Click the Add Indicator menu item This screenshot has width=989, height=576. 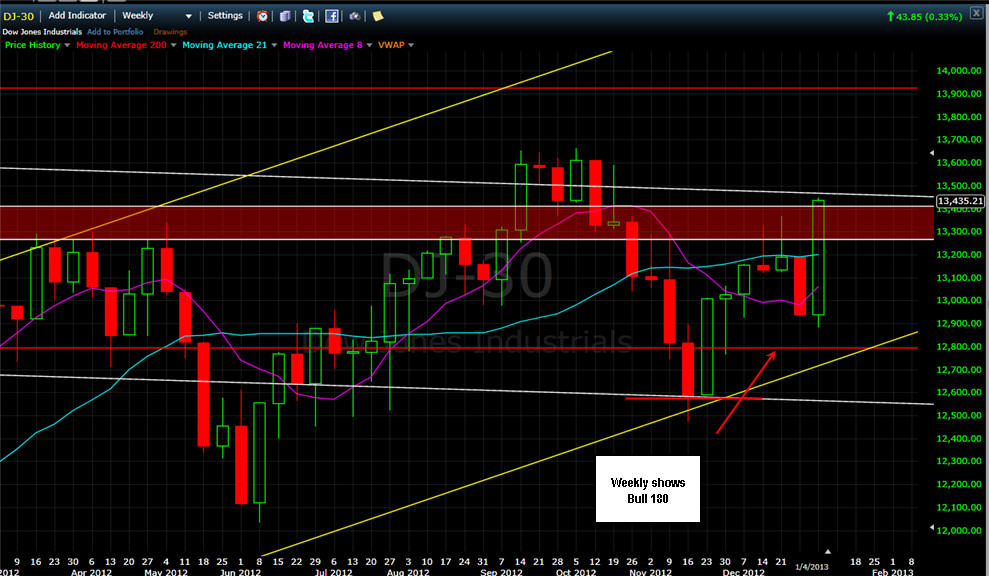(x=78, y=16)
